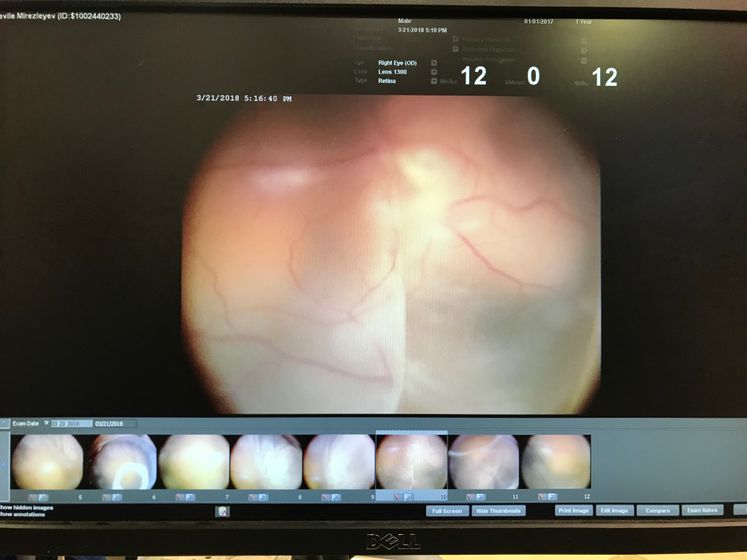Screen dimensions: 747x560
Task: Open the Exam Notes button
Action: click(702, 510)
